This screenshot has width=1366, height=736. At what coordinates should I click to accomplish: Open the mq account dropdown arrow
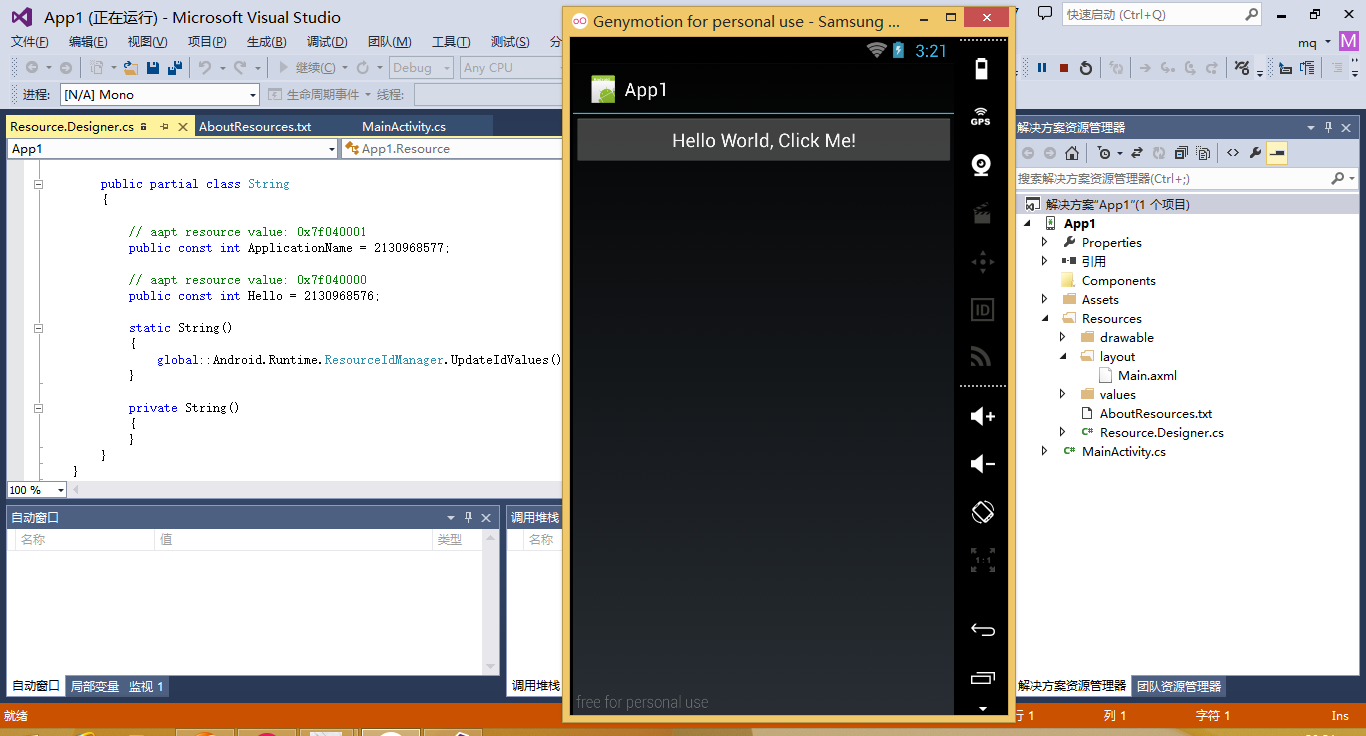tap(1327, 41)
